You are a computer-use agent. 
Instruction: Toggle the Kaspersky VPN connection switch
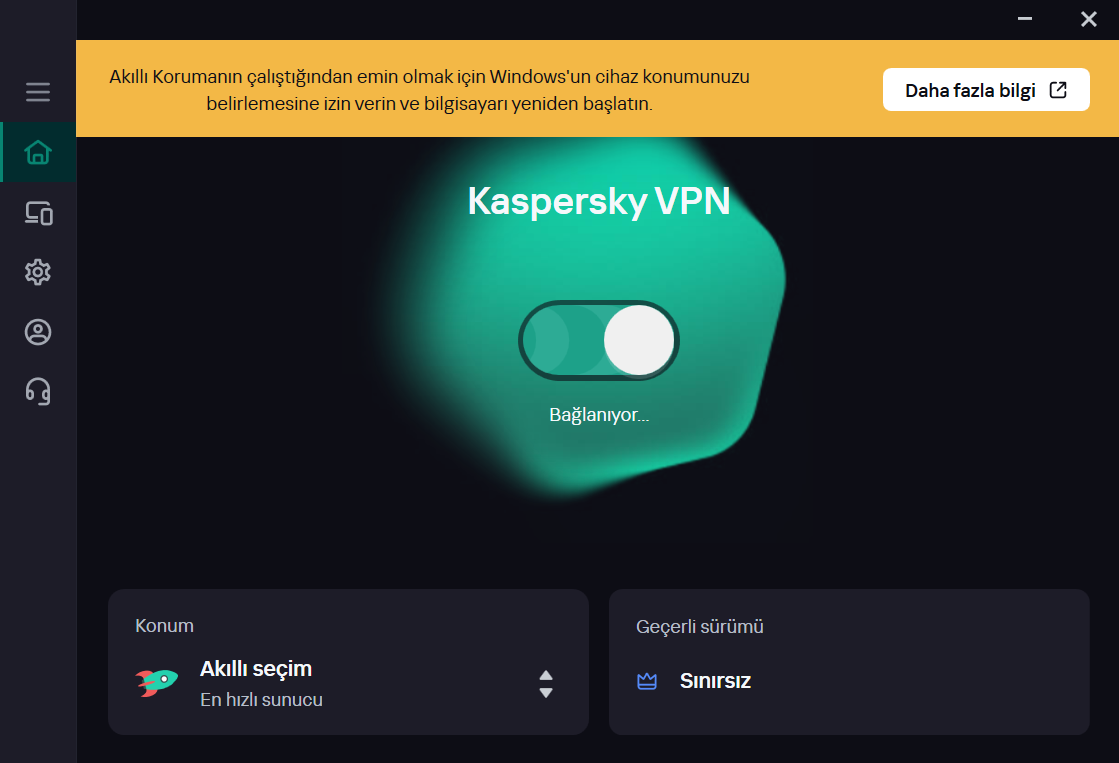(x=598, y=340)
